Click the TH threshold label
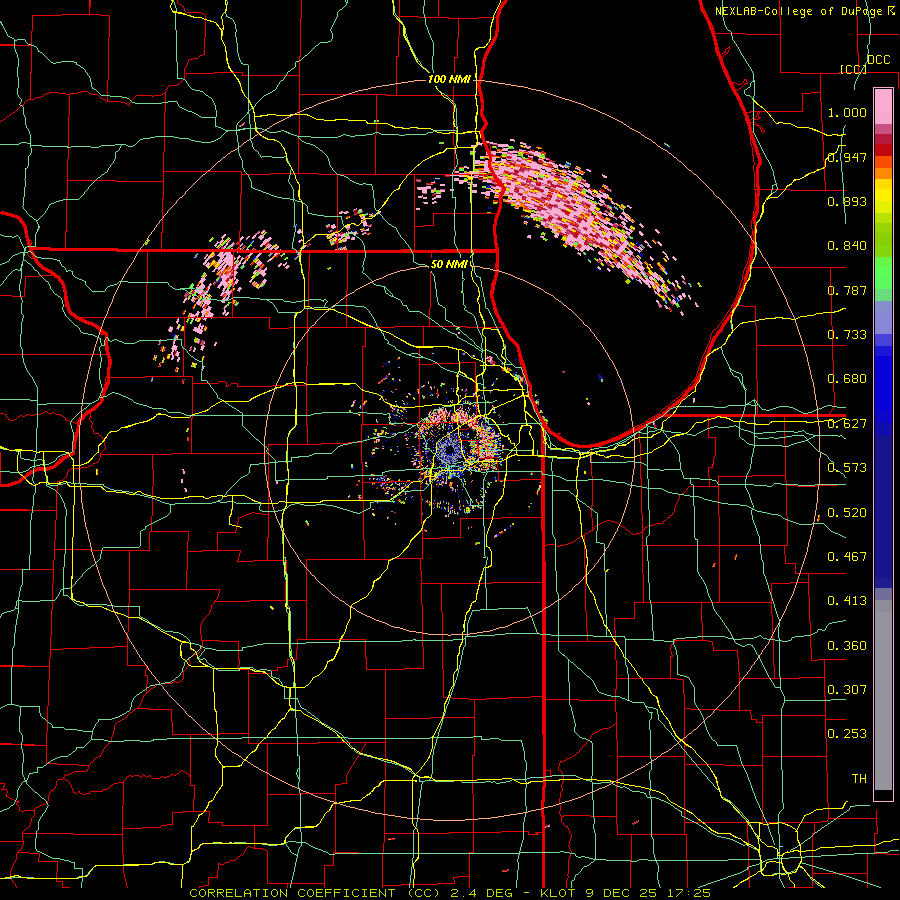This screenshot has width=900, height=900. [x=859, y=779]
